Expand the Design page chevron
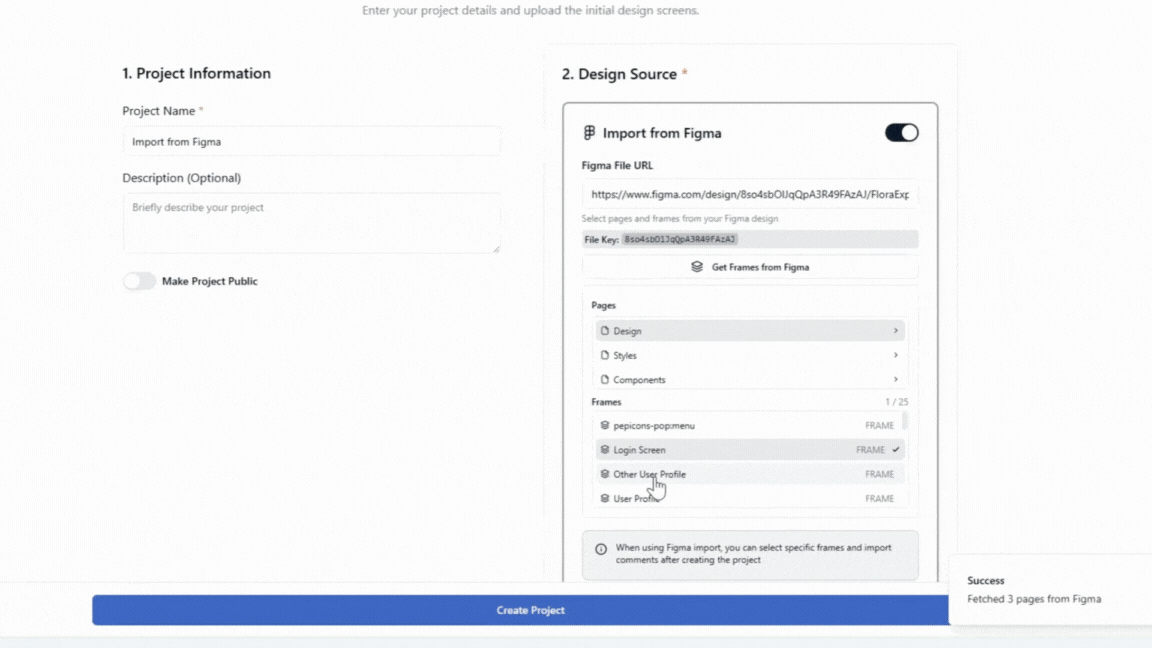The width and height of the screenshot is (1152, 648). [895, 331]
